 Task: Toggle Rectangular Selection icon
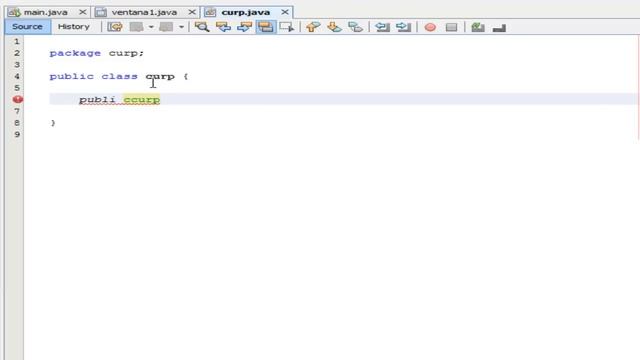point(287,27)
